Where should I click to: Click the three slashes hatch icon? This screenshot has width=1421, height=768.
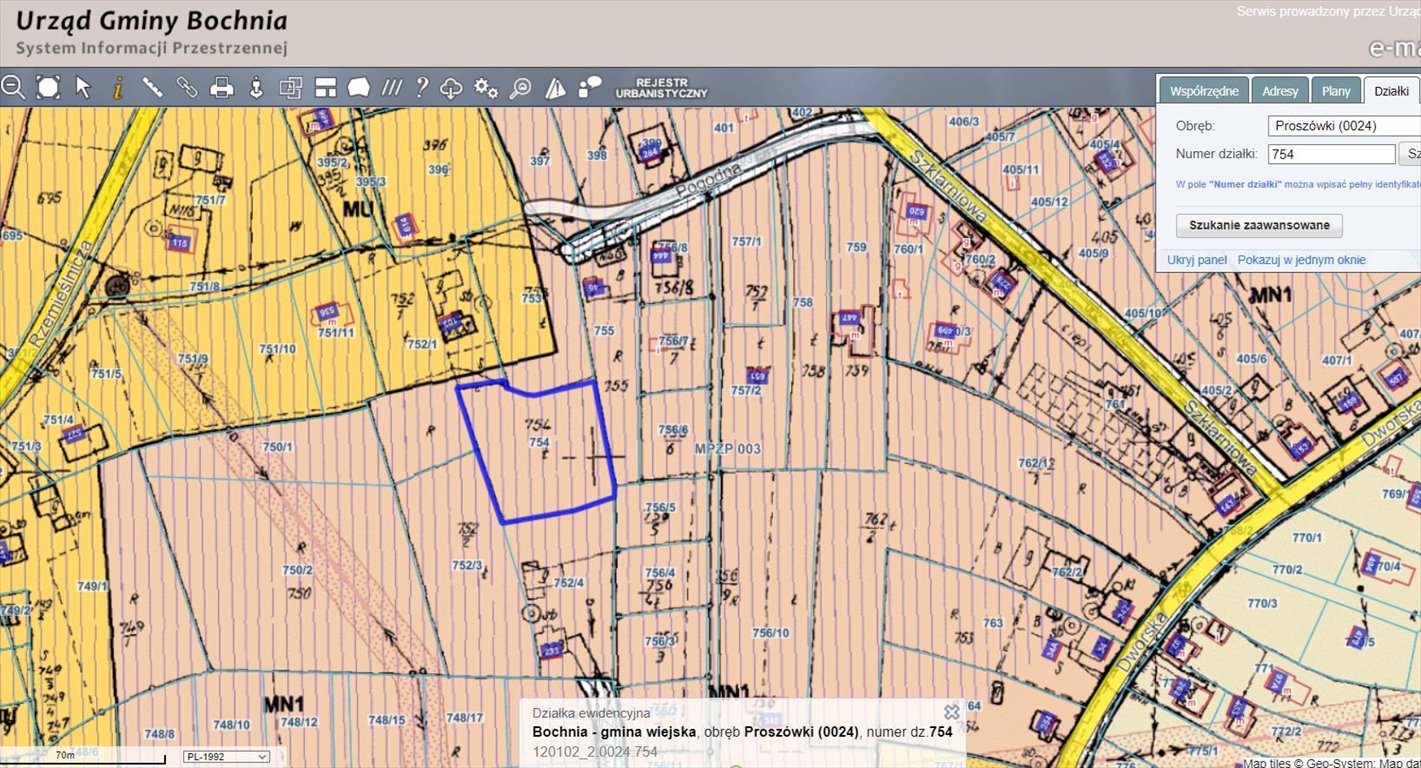(392, 88)
